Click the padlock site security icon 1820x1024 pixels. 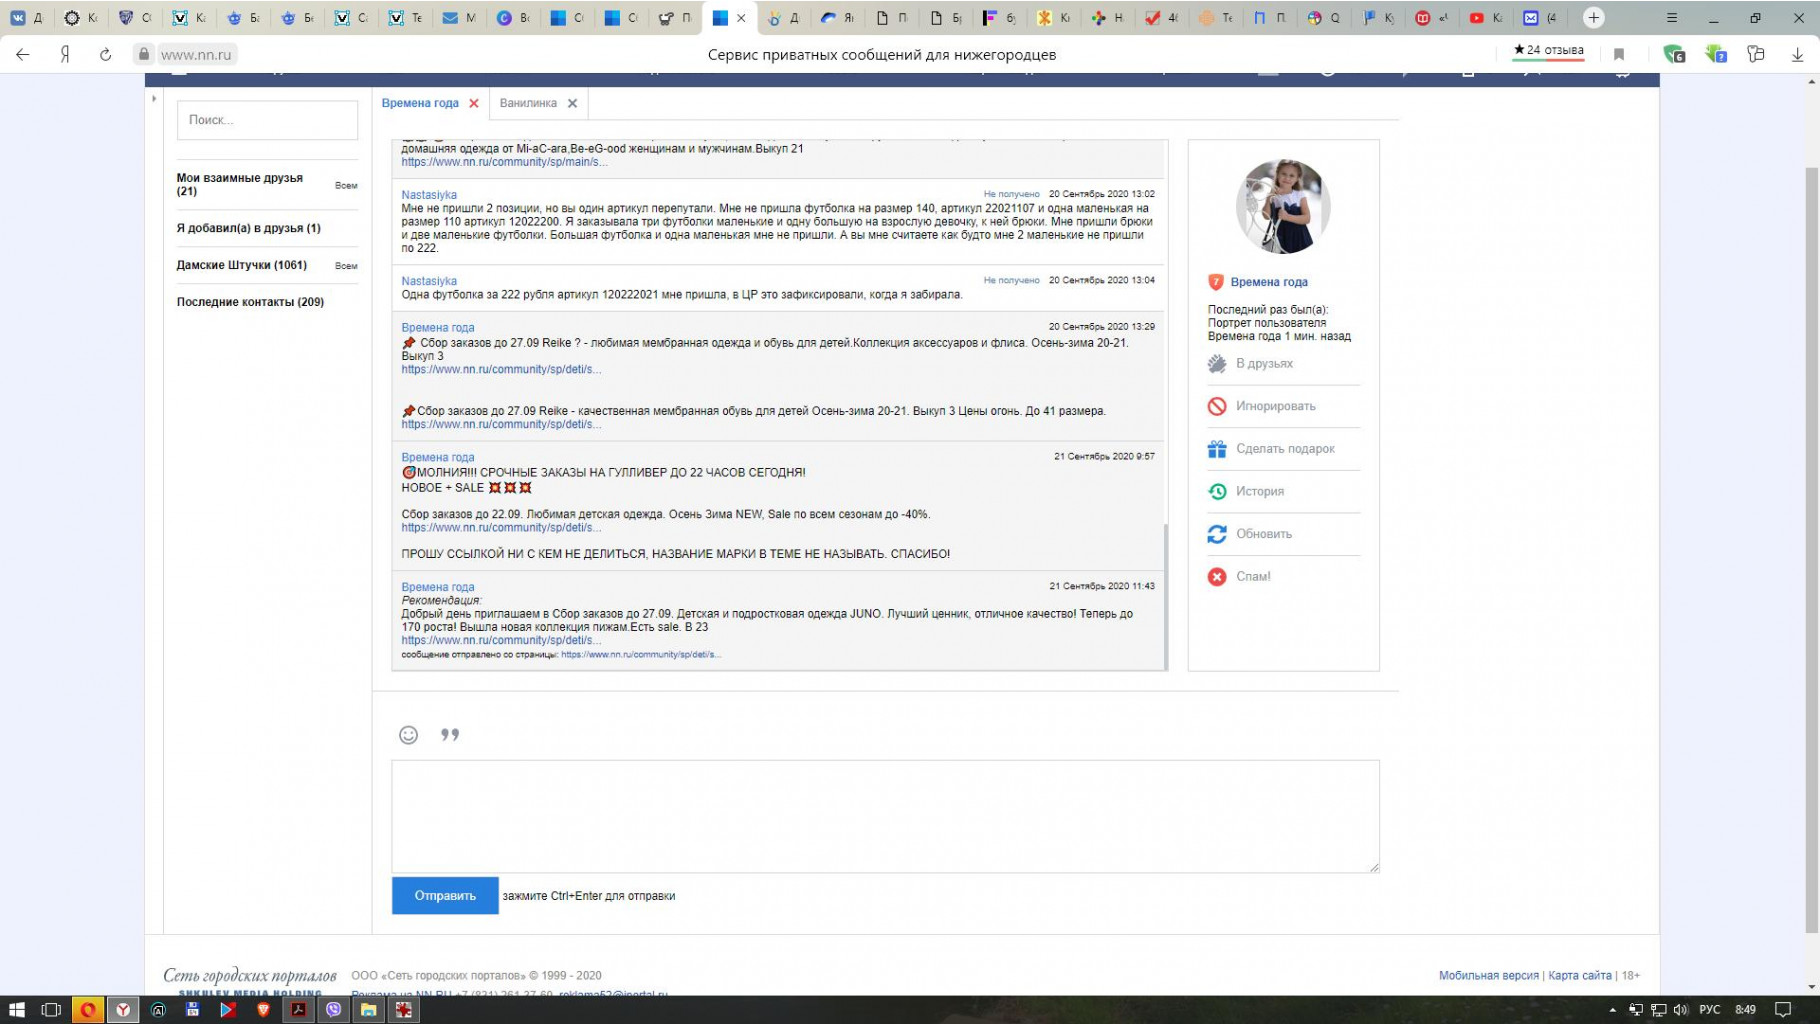pyautogui.click(x=144, y=54)
